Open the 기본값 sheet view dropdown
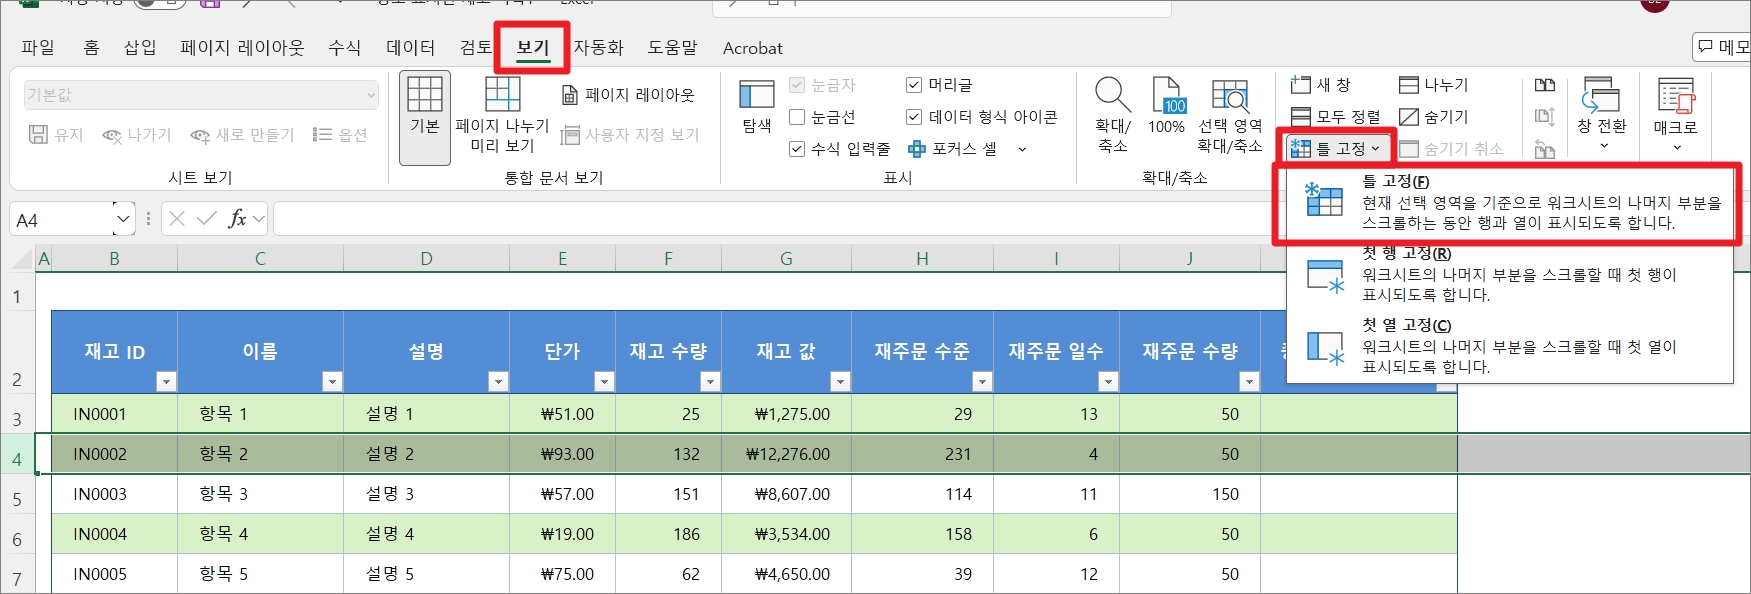Screen dimensions: 1751x594 (201, 95)
